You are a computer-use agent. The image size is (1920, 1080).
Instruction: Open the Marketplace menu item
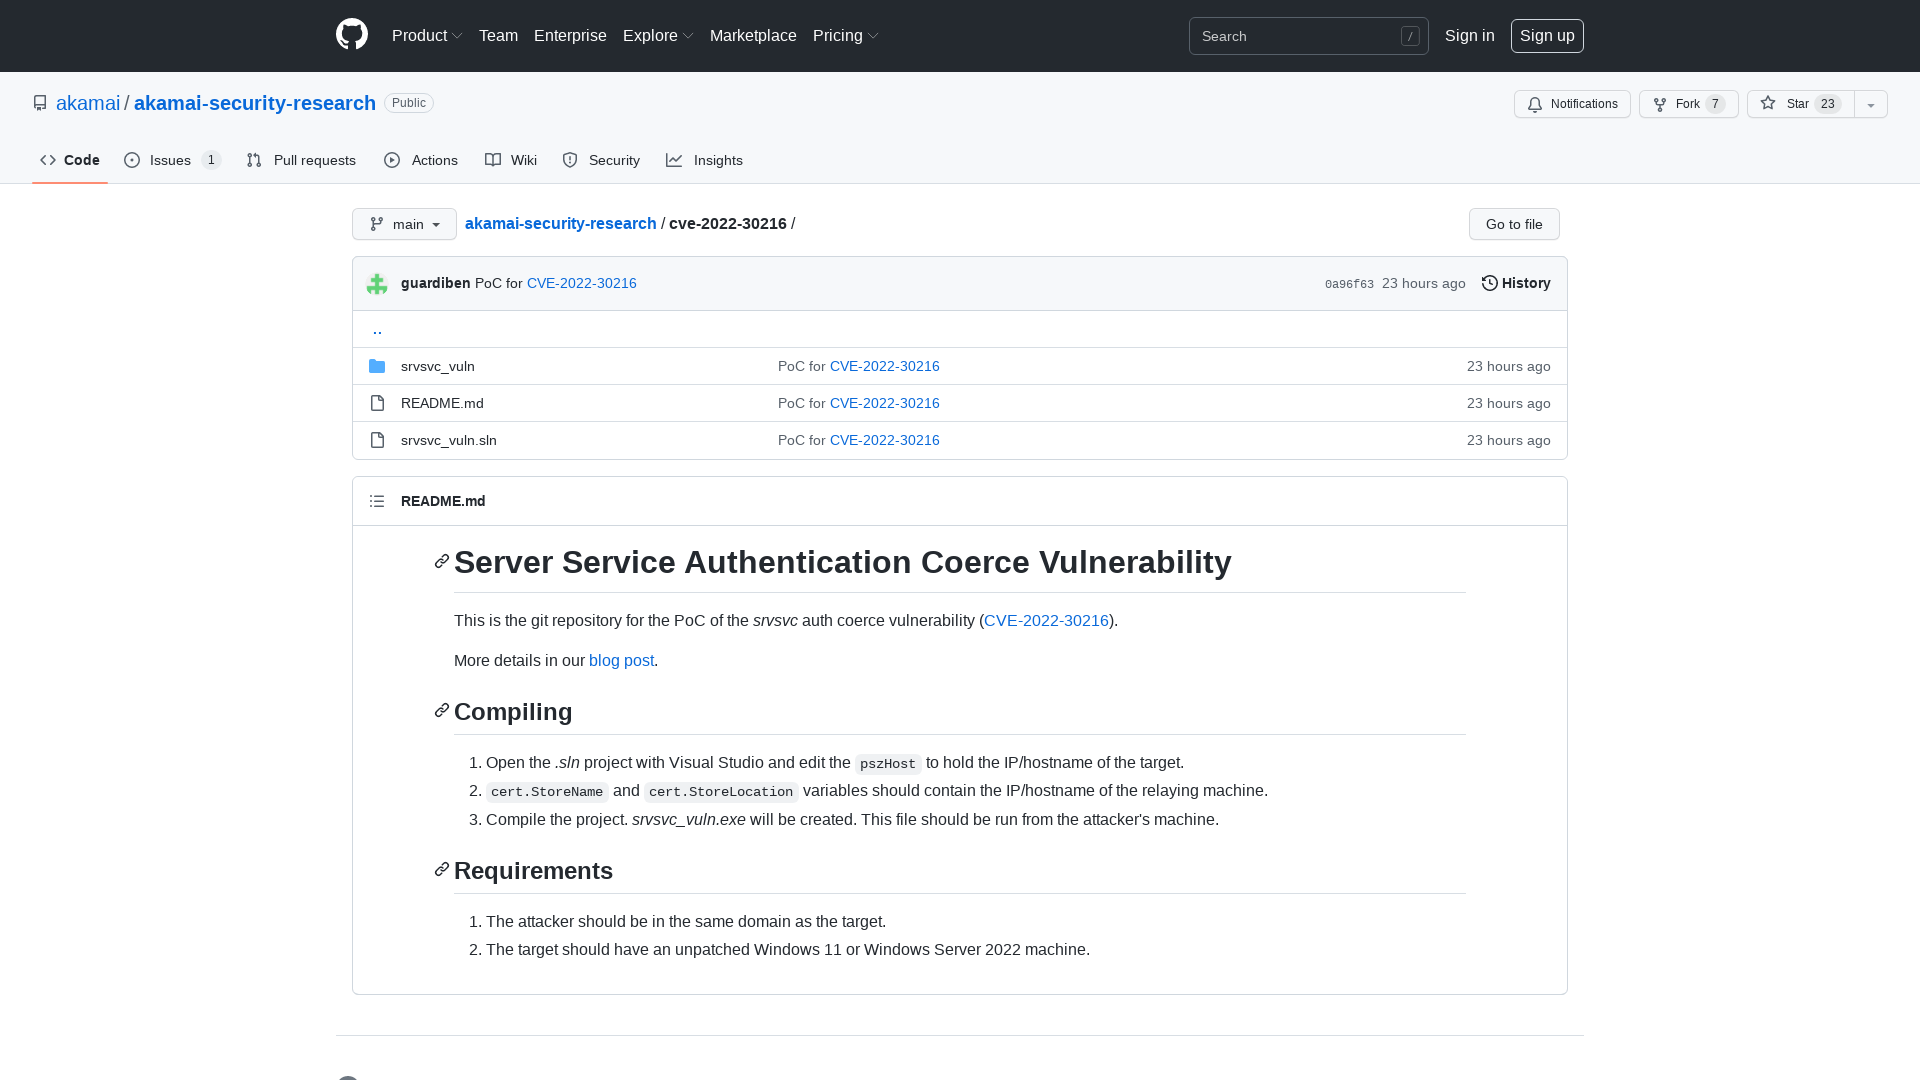tap(753, 35)
